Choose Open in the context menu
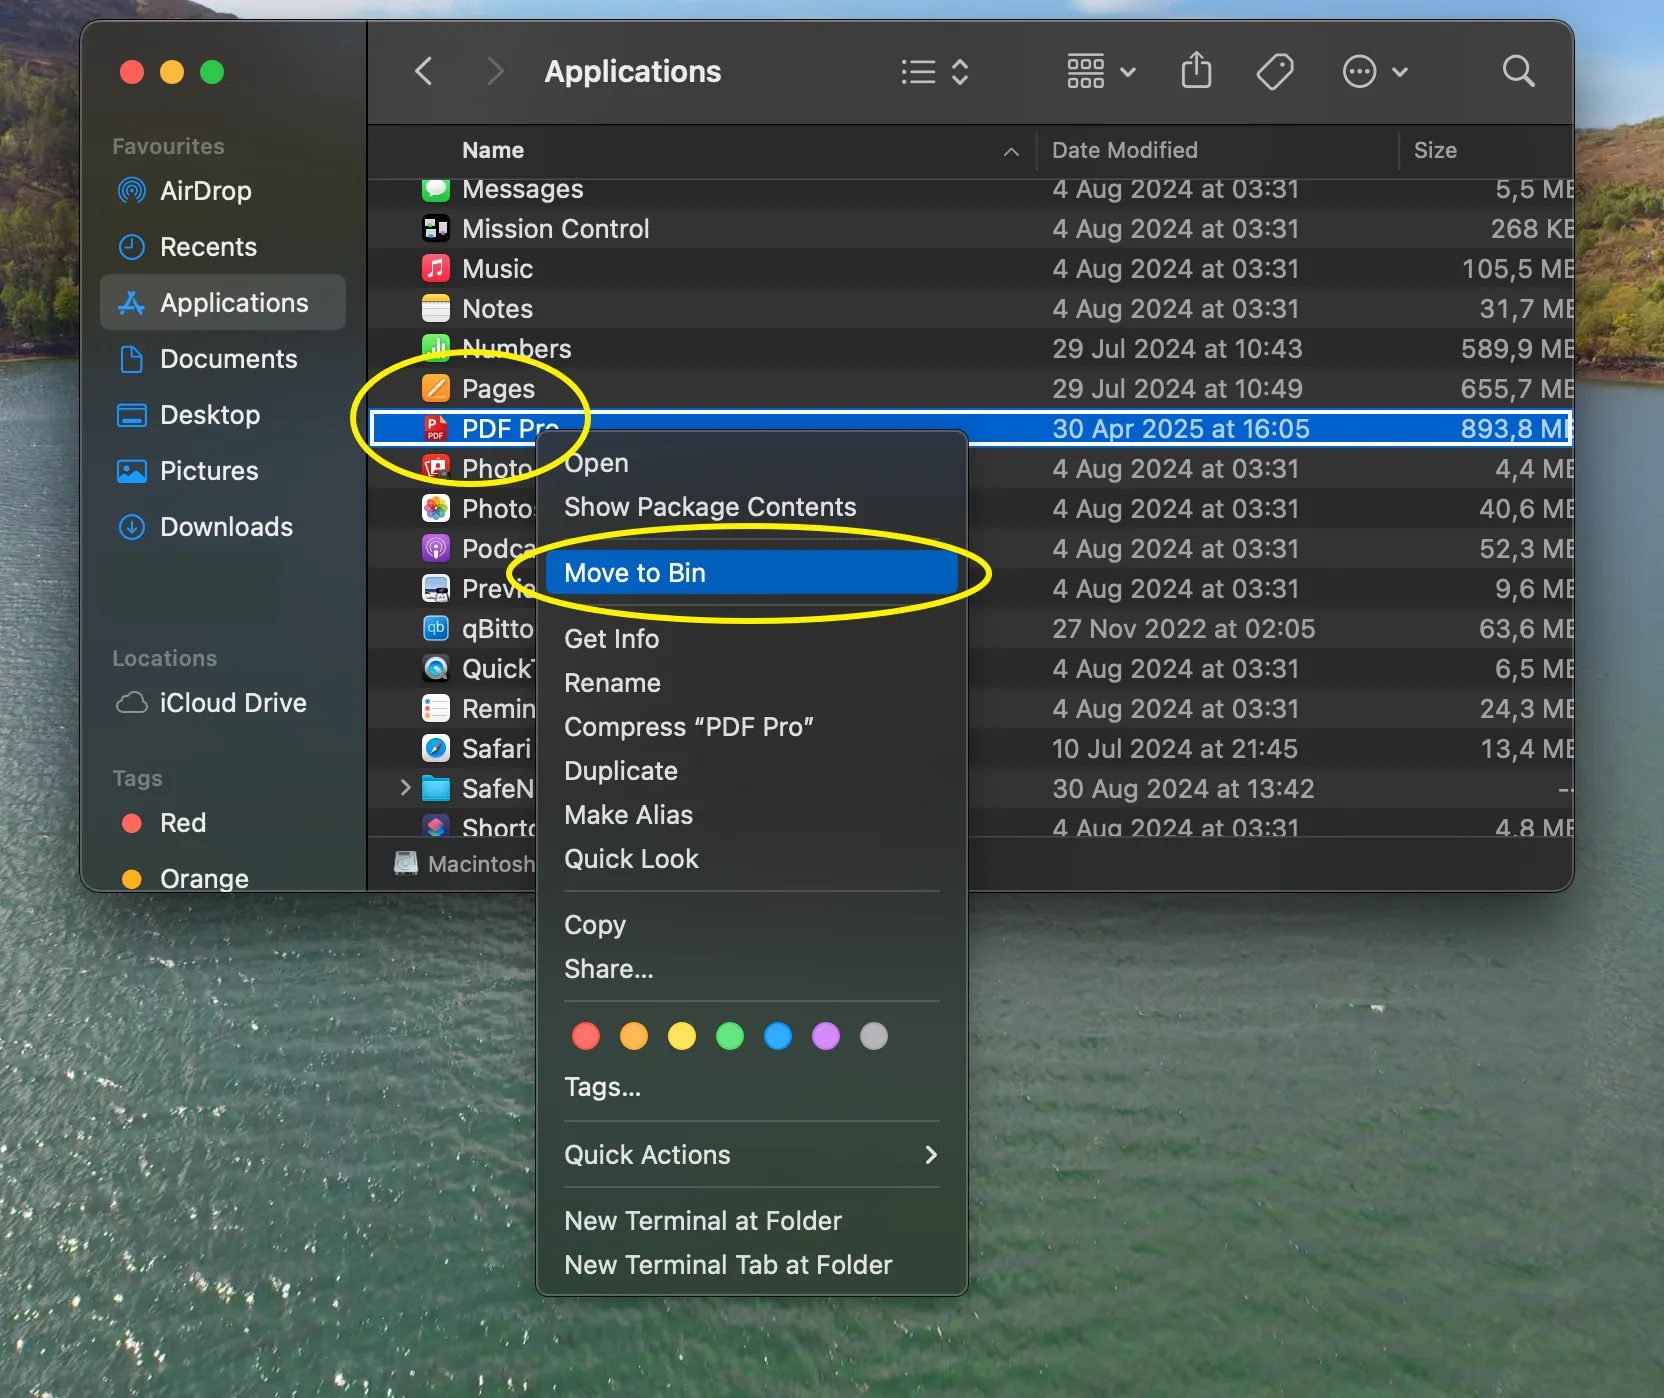Image resolution: width=1664 pixels, height=1398 pixels. [x=752, y=463]
